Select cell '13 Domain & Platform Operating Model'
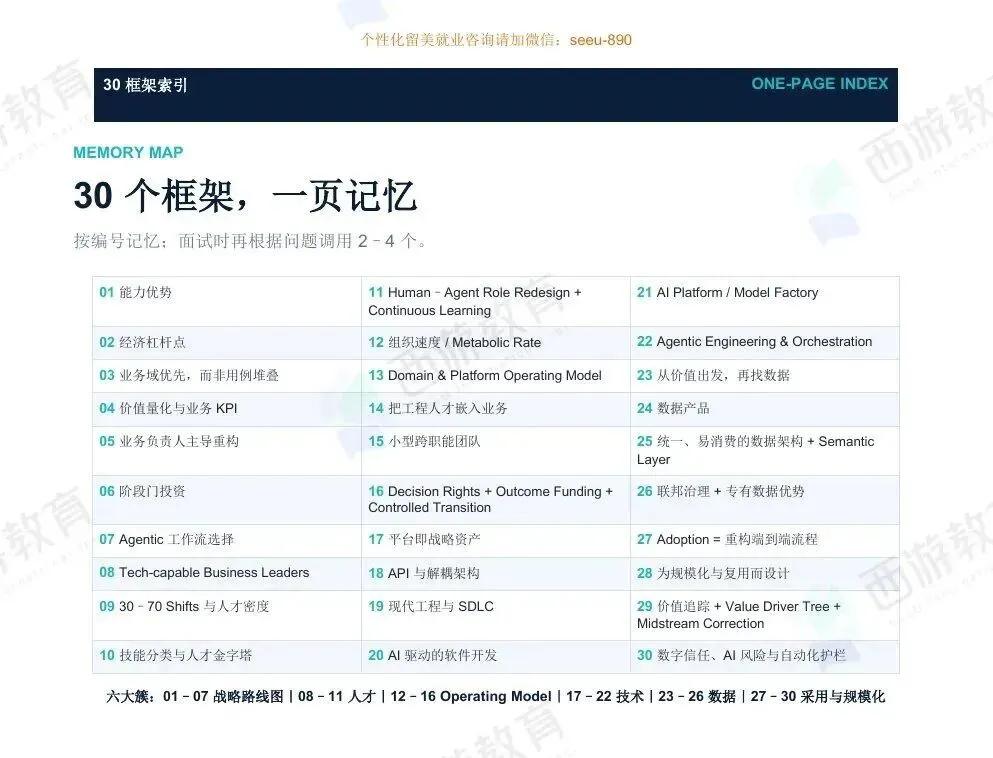 (x=496, y=376)
